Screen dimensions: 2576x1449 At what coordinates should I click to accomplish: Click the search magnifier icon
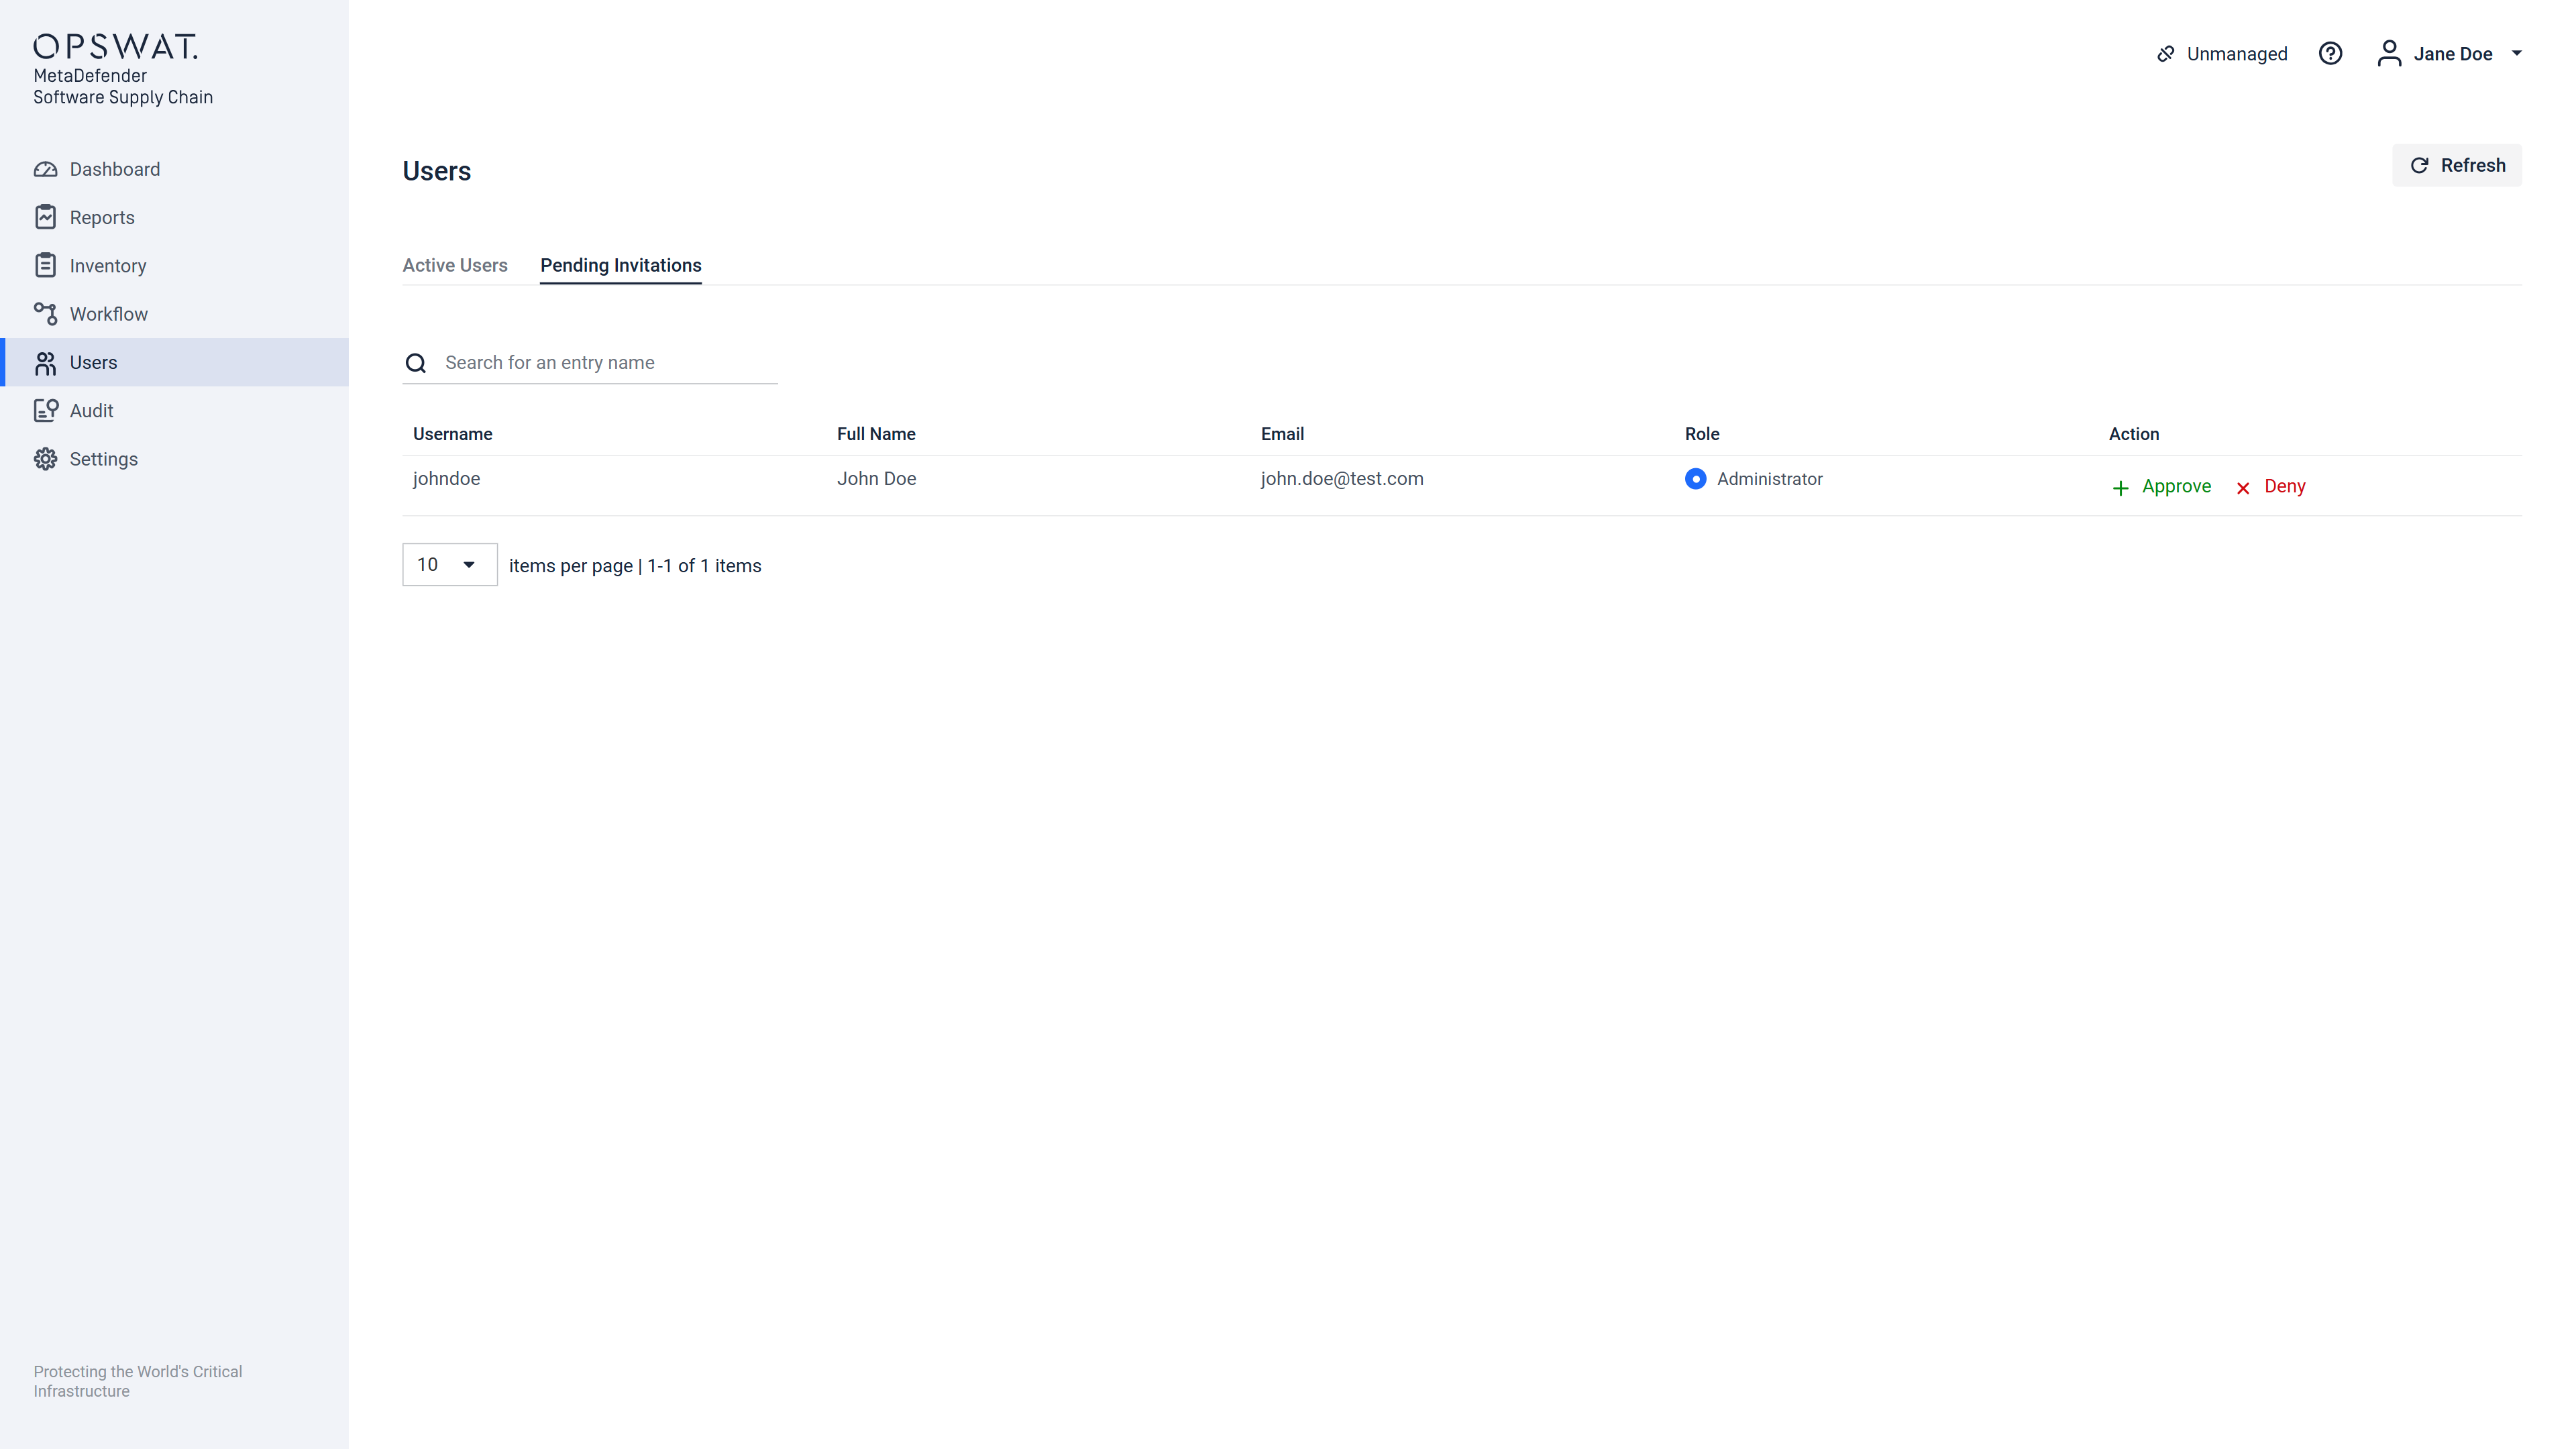(416, 363)
